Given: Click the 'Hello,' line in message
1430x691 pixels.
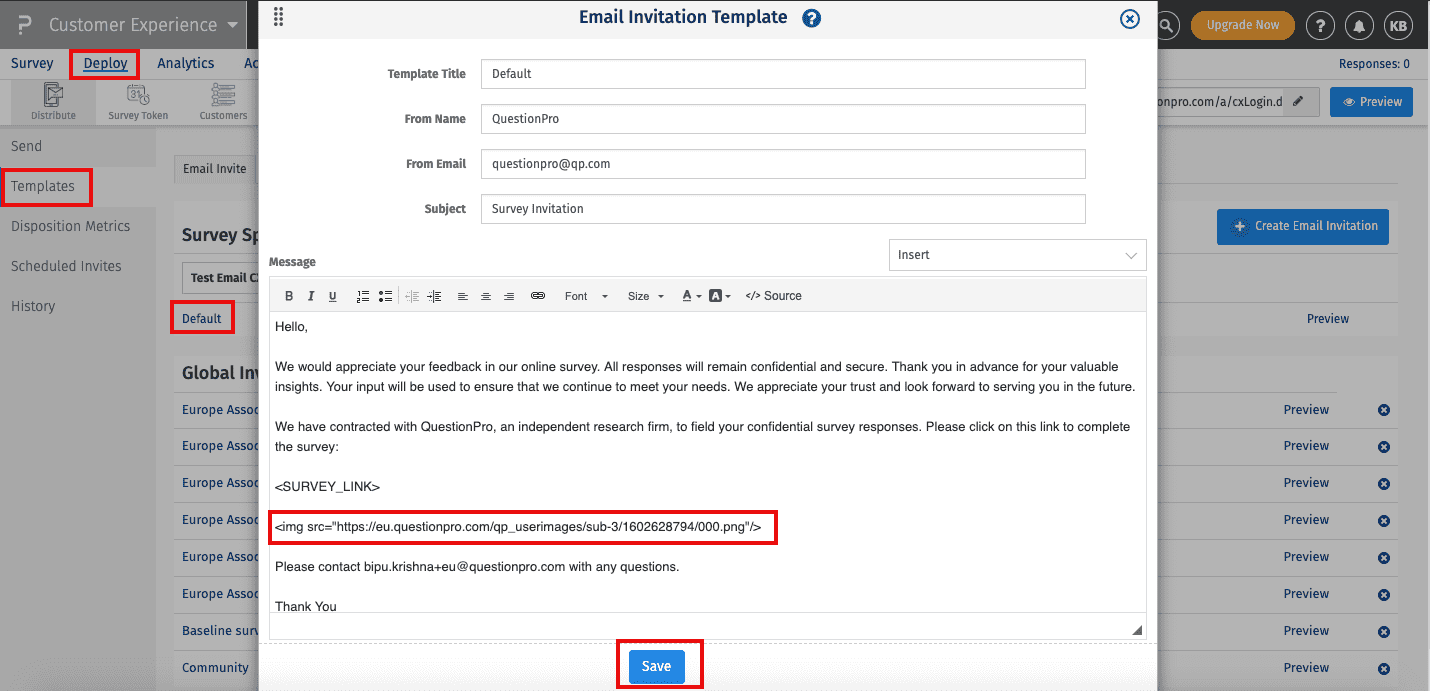Looking at the screenshot, I should 291,327.
